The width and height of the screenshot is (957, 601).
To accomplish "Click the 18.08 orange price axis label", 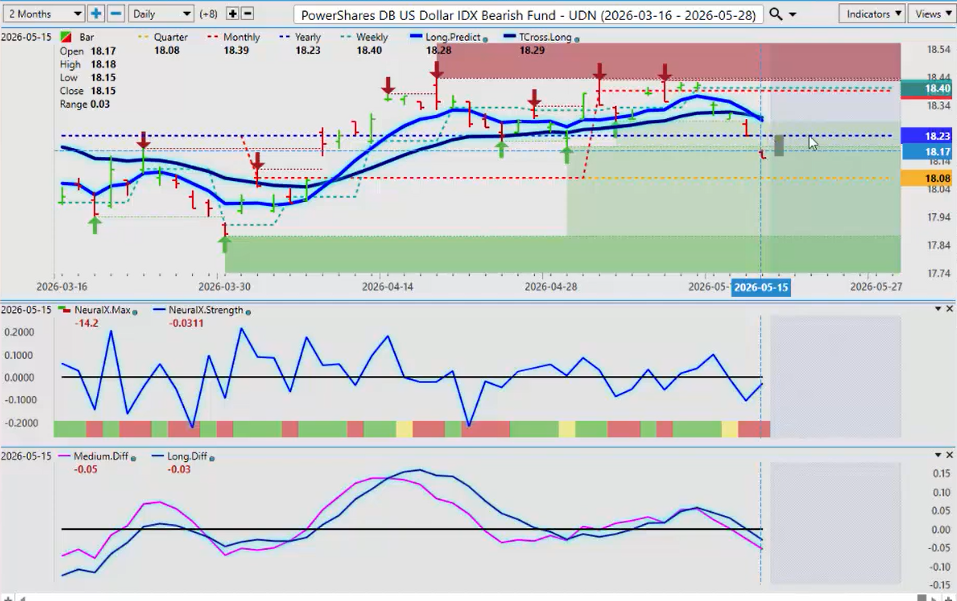I will (x=925, y=178).
